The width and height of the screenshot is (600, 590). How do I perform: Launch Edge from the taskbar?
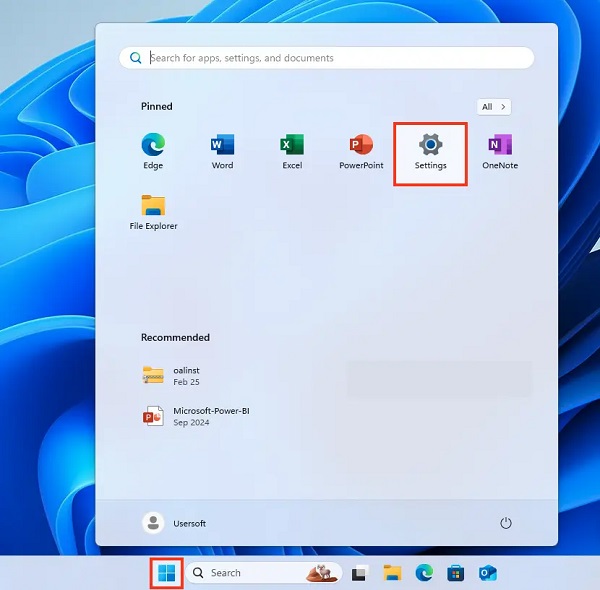pyautogui.click(x=424, y=573)
